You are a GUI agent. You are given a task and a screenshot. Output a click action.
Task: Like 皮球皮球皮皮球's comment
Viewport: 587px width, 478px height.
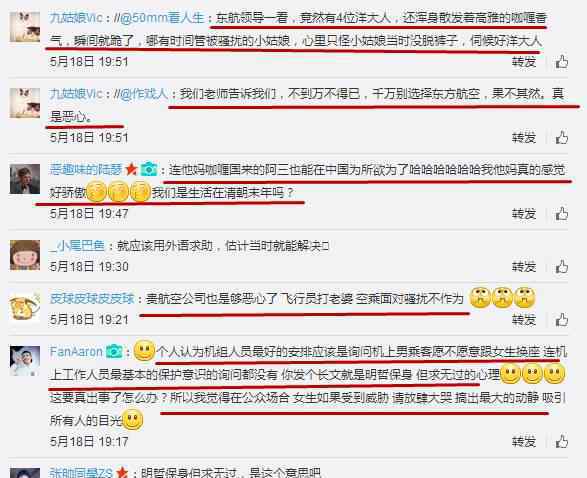click(x=562, y=320)
